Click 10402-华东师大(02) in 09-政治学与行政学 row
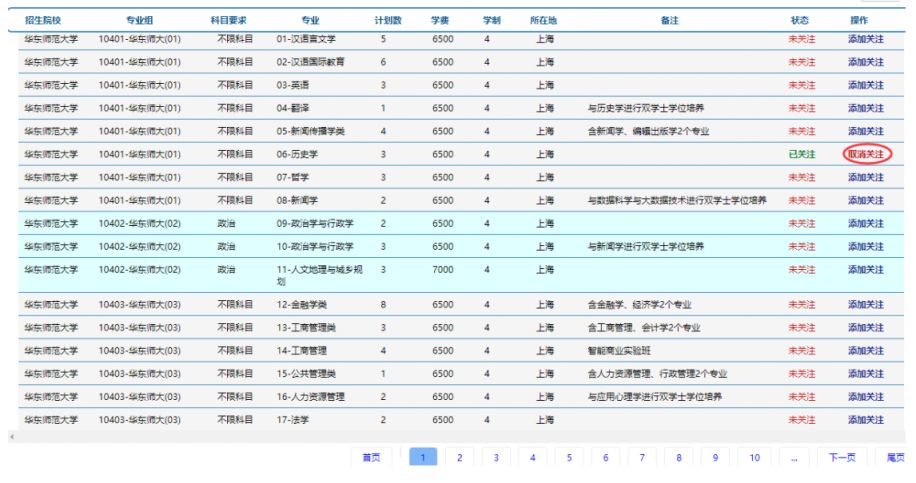916x483 pixels. (x=140, y=224)
